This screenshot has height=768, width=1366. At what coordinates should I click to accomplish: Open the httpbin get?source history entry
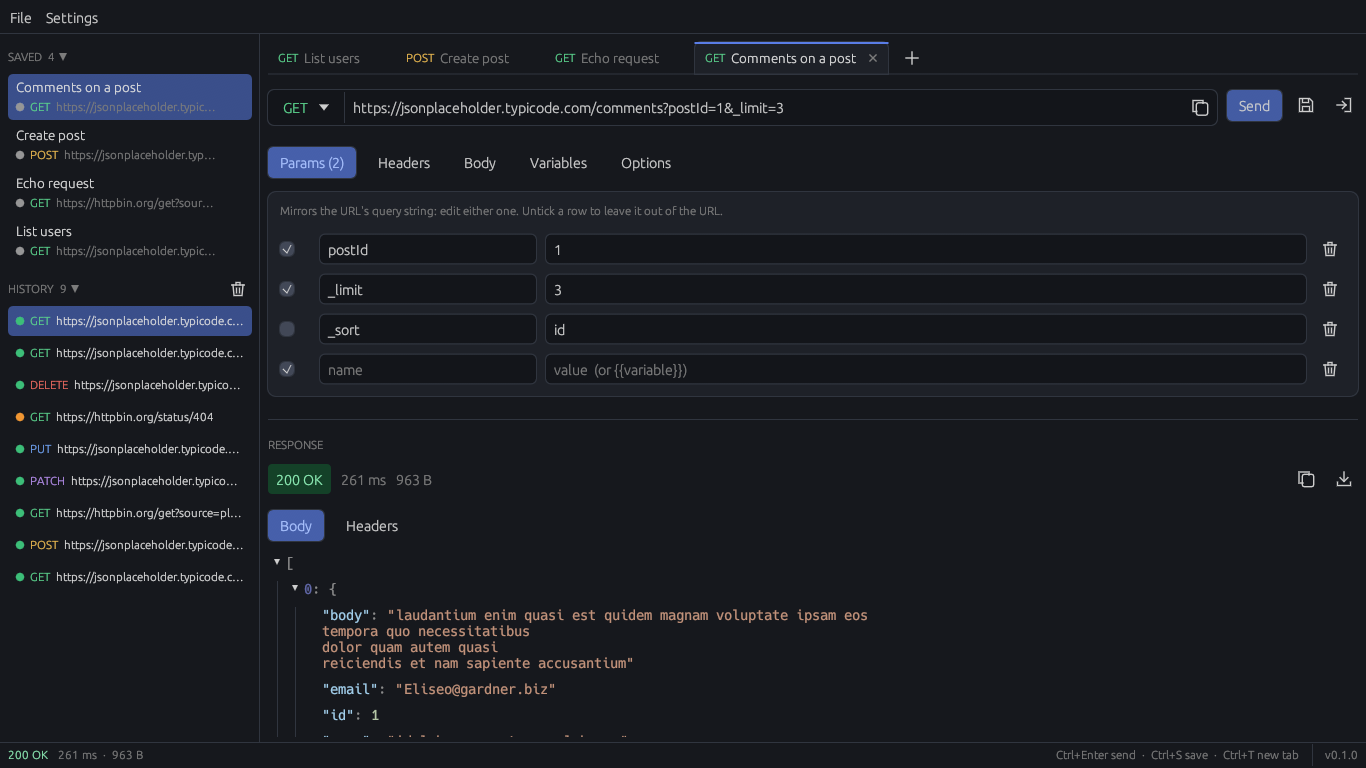130,513
